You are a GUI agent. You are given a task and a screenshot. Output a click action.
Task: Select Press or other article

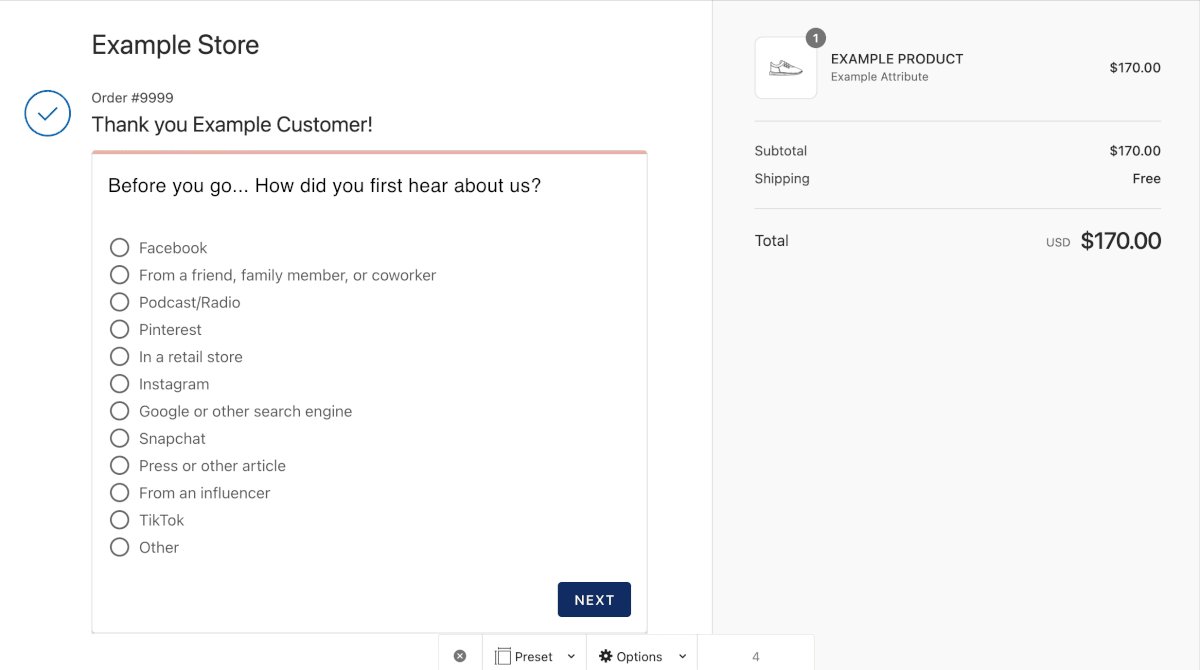click(x=120, y=465)
